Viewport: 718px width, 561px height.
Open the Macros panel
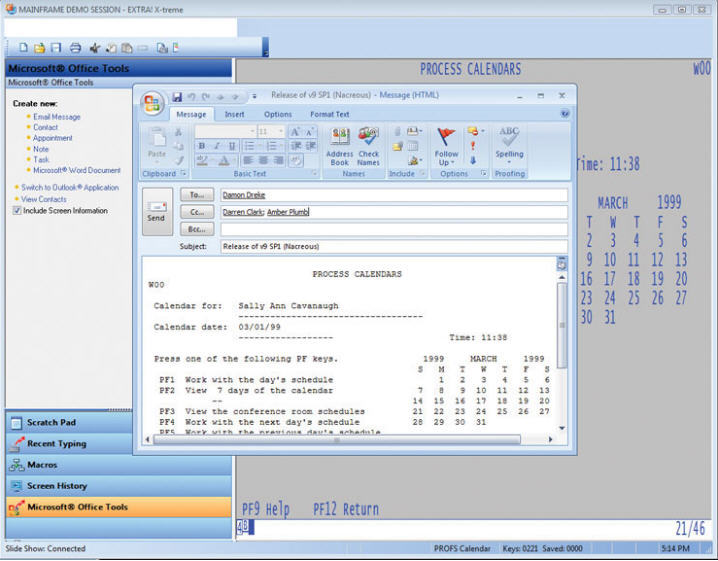point(119,464)
